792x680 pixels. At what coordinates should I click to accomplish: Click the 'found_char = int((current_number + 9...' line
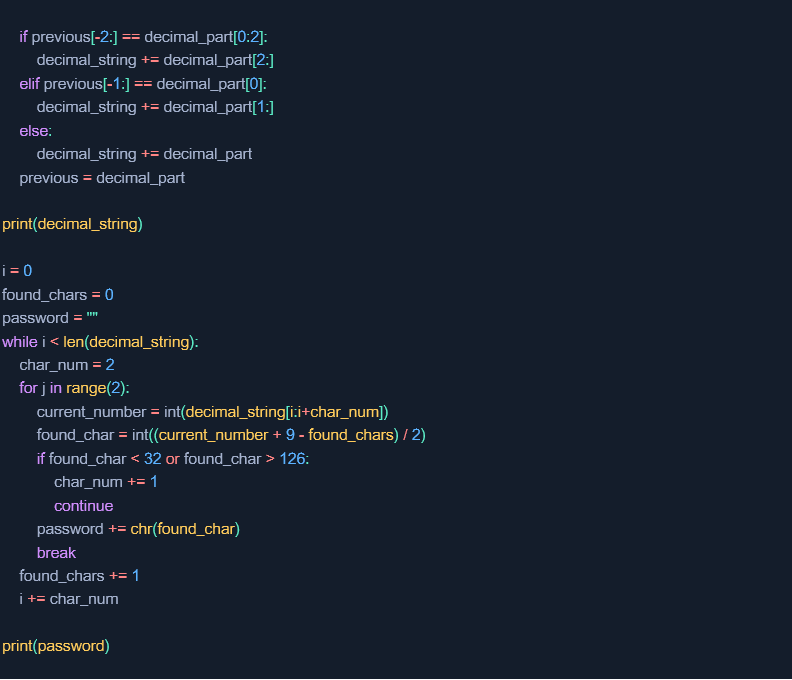(231, 435)
